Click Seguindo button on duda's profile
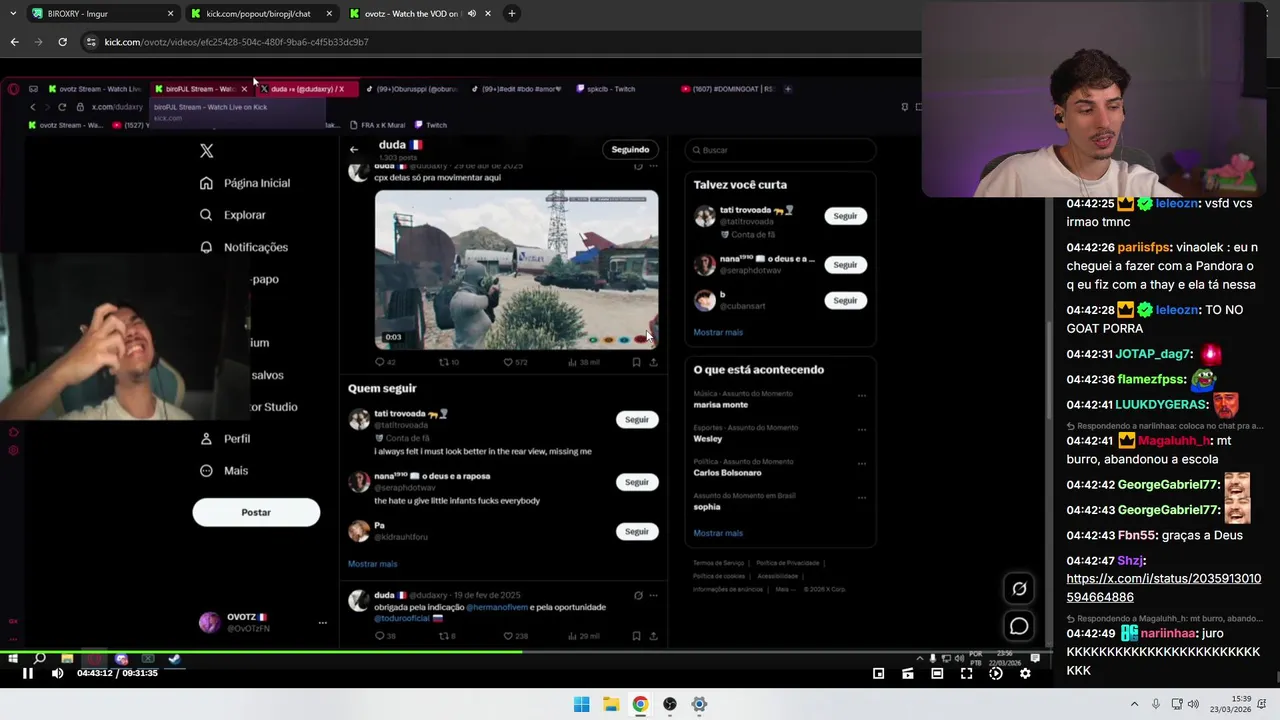 tap(630, 149)
